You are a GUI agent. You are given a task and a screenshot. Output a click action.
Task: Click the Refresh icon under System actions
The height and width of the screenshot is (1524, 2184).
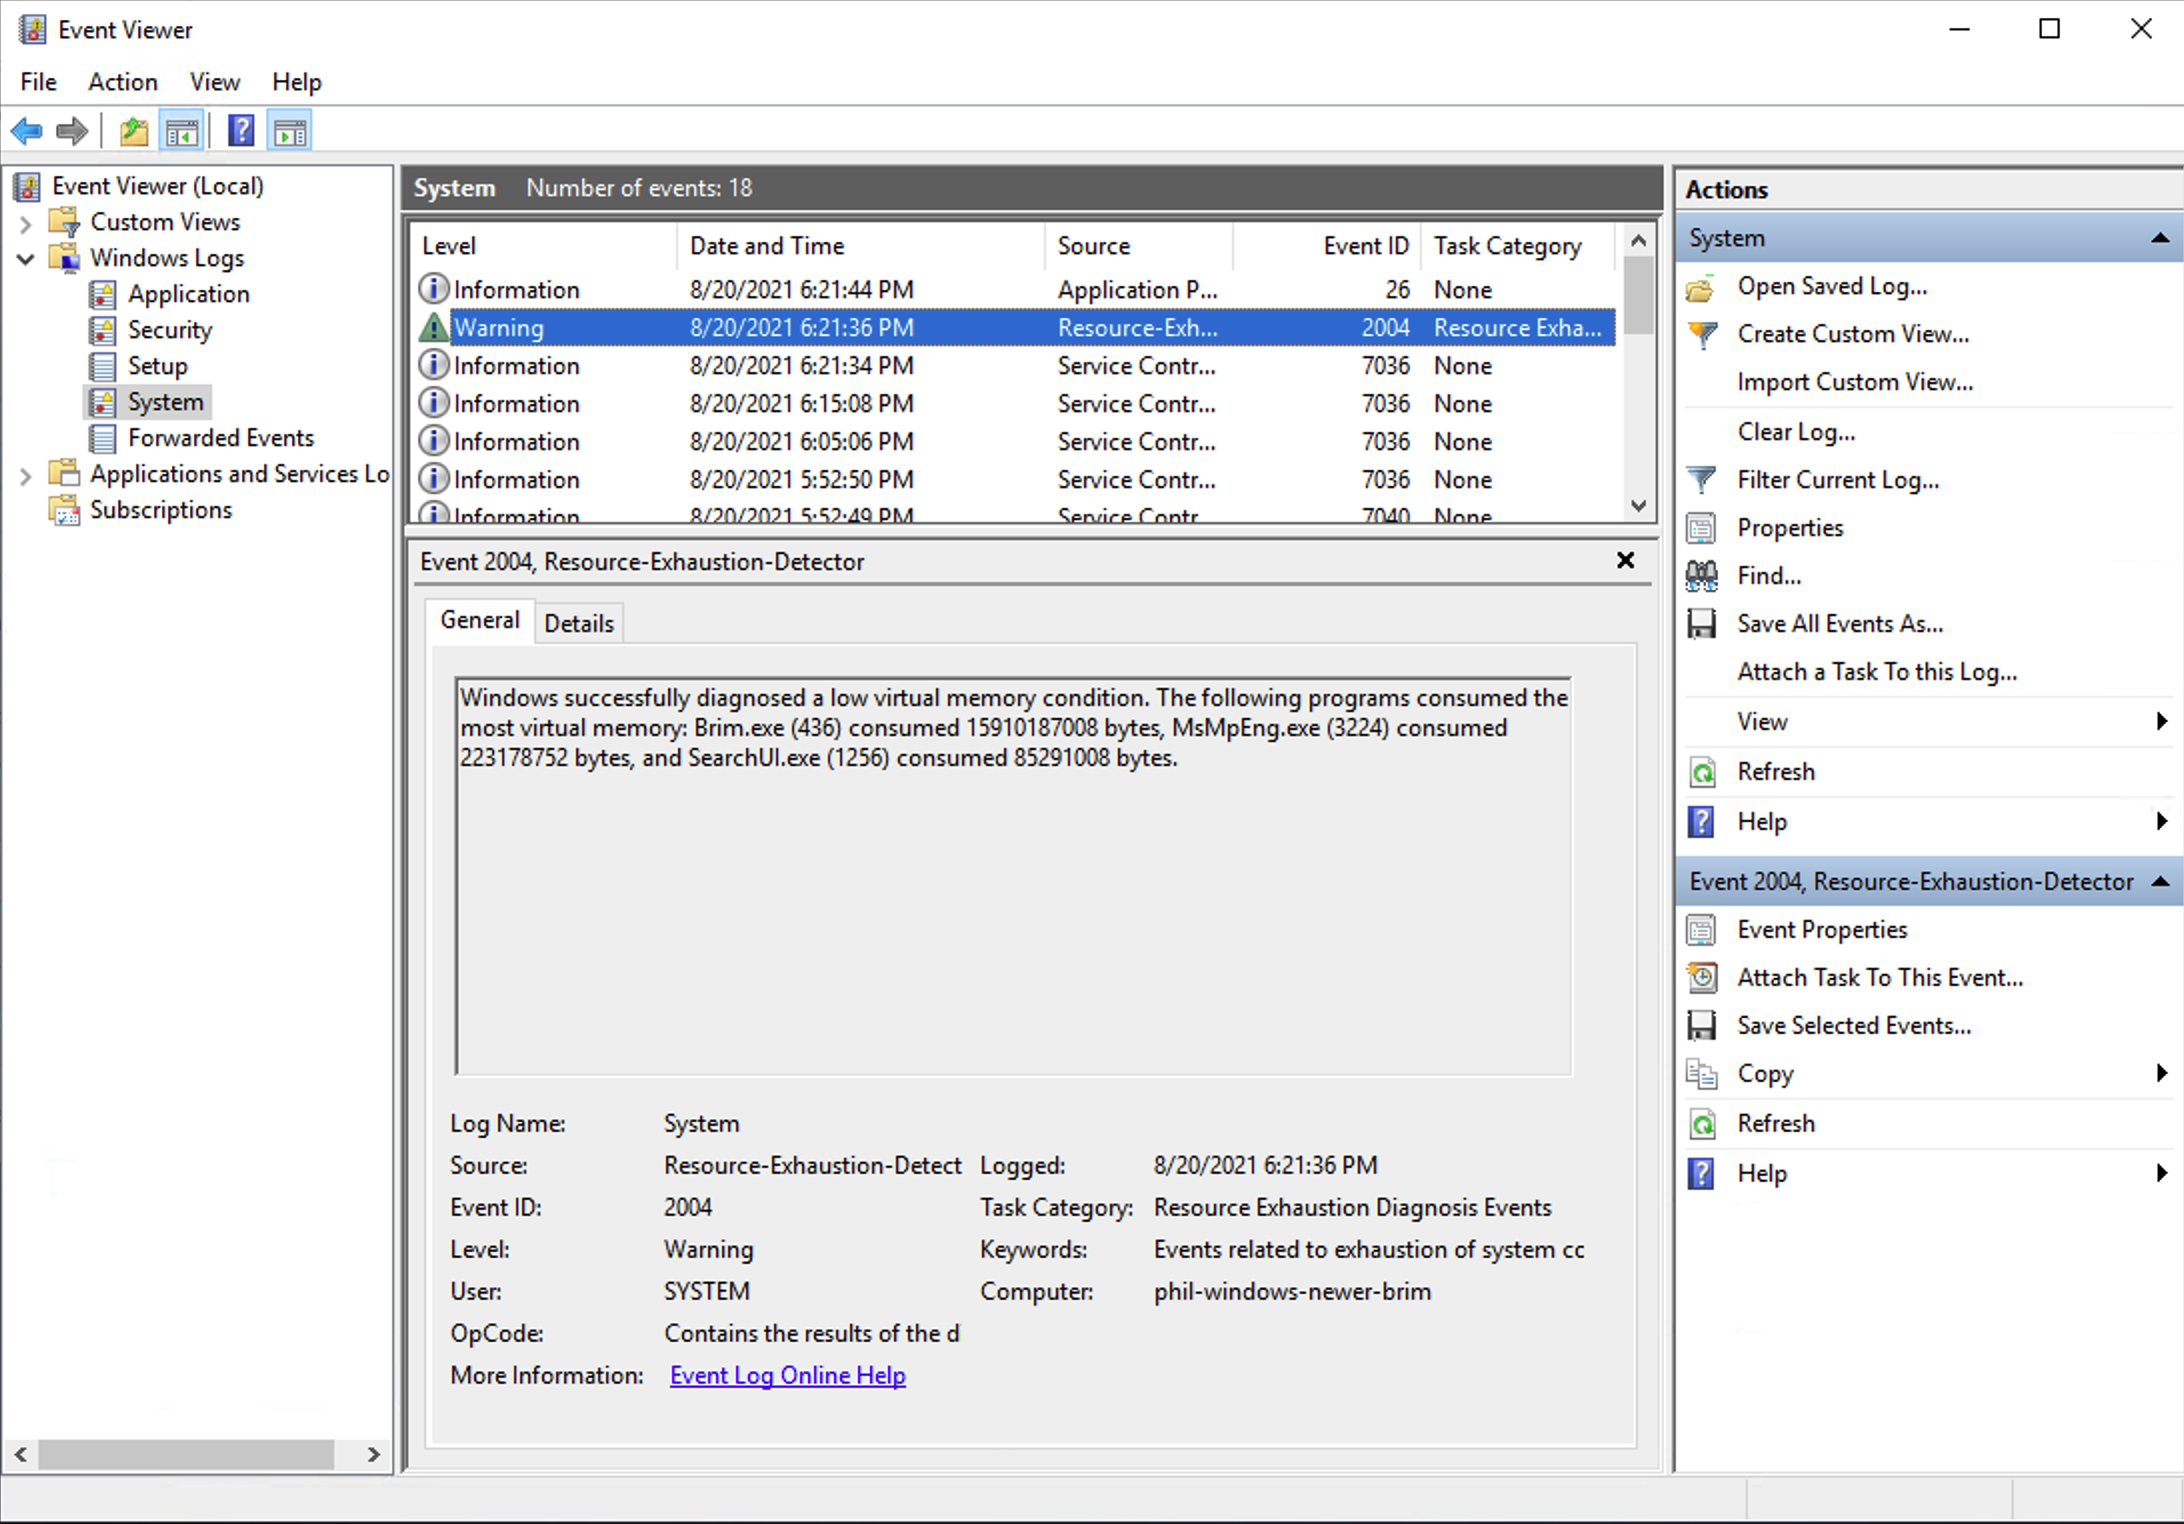click(x=1701, y=771)
